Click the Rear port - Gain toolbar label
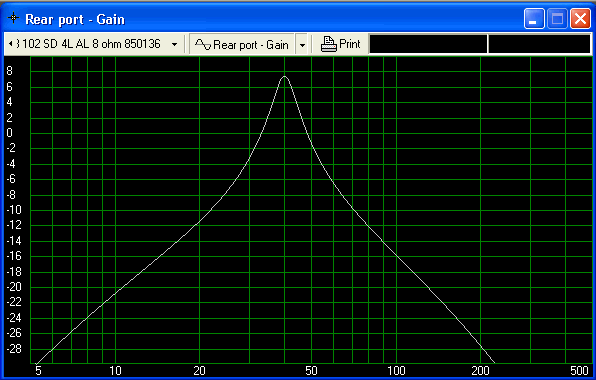Viewport: 596px width, 380px height. [251, 45]
